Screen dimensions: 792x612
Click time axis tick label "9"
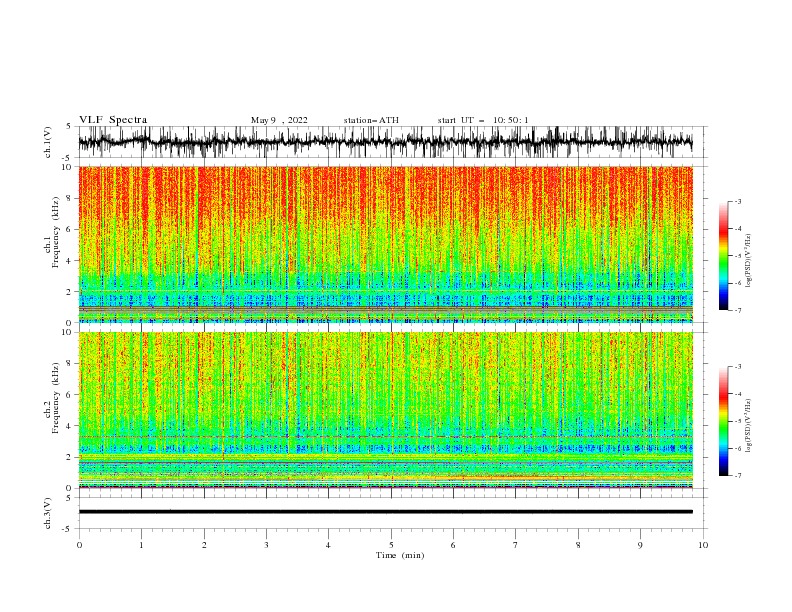640,545
